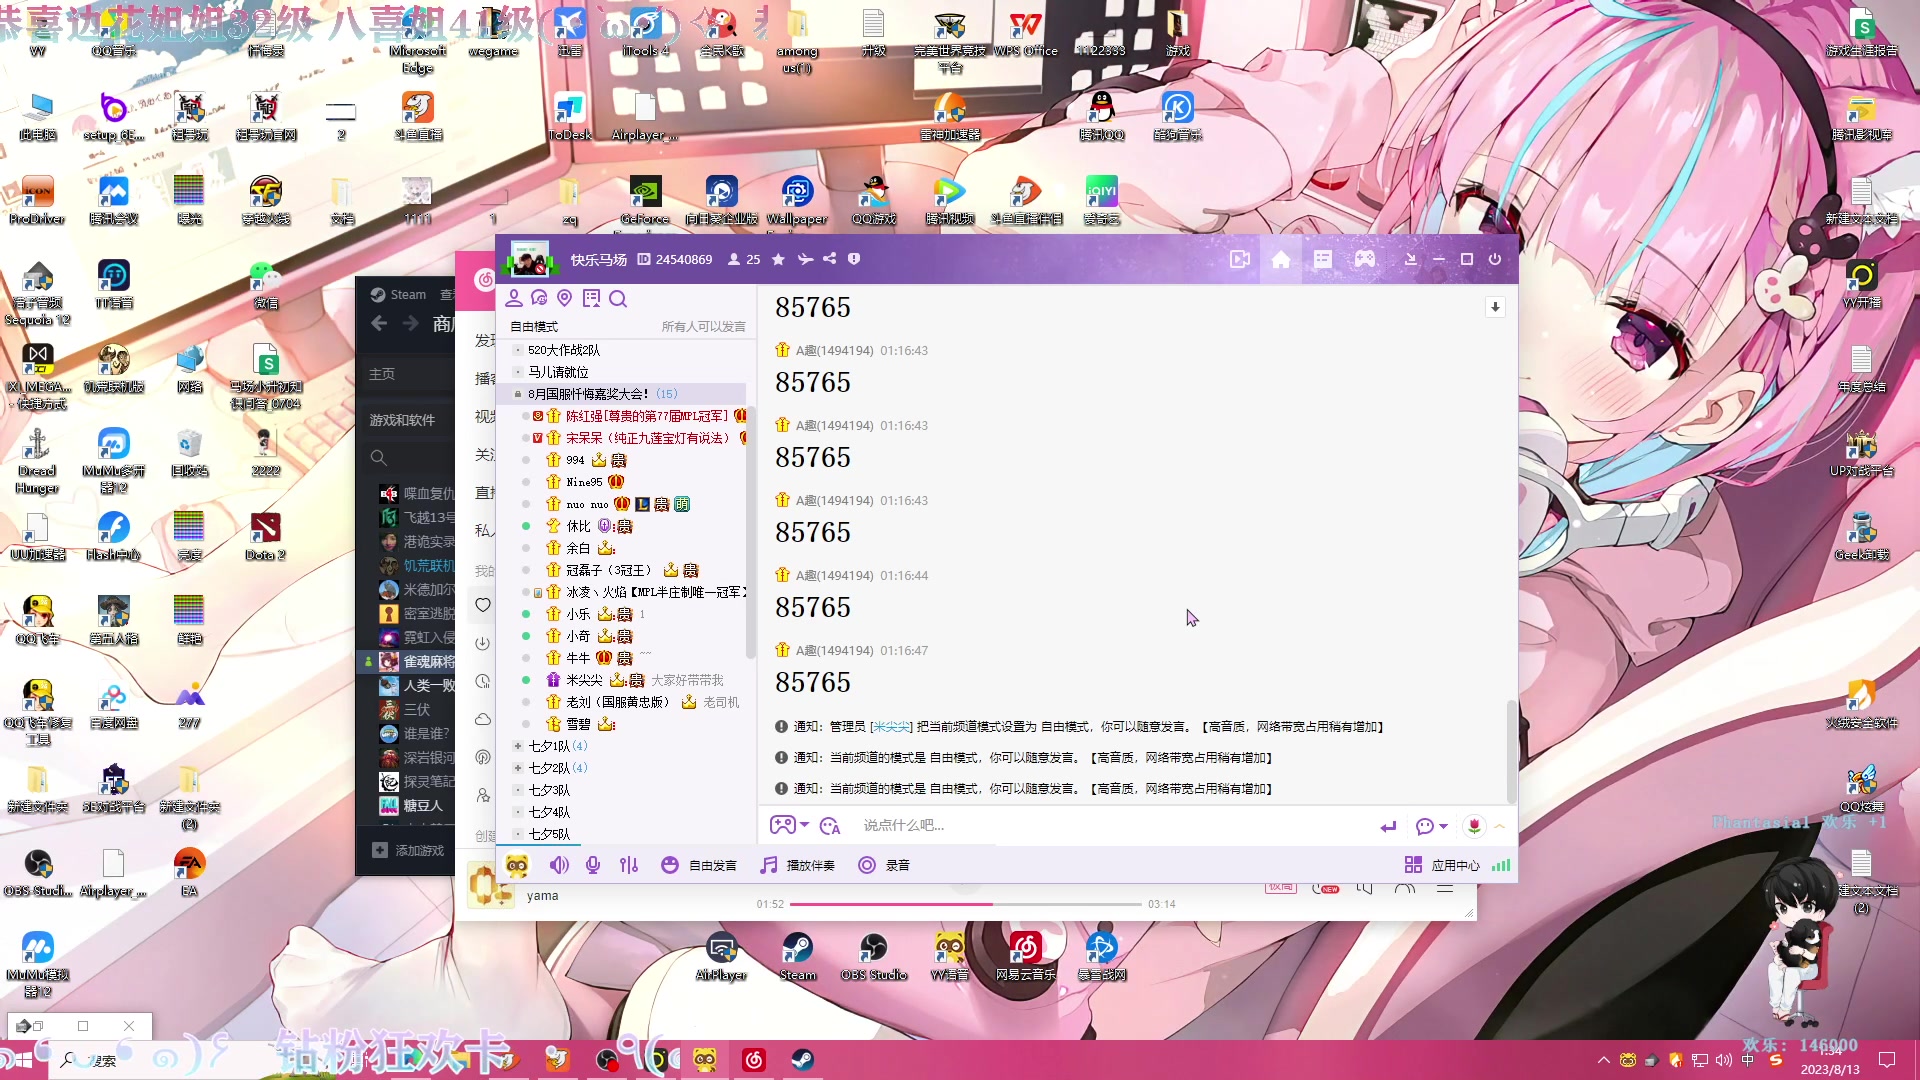This screenshot has height=1080, width=1920.
Task: Click the share icon in YY header
Action: click(830, 259)
